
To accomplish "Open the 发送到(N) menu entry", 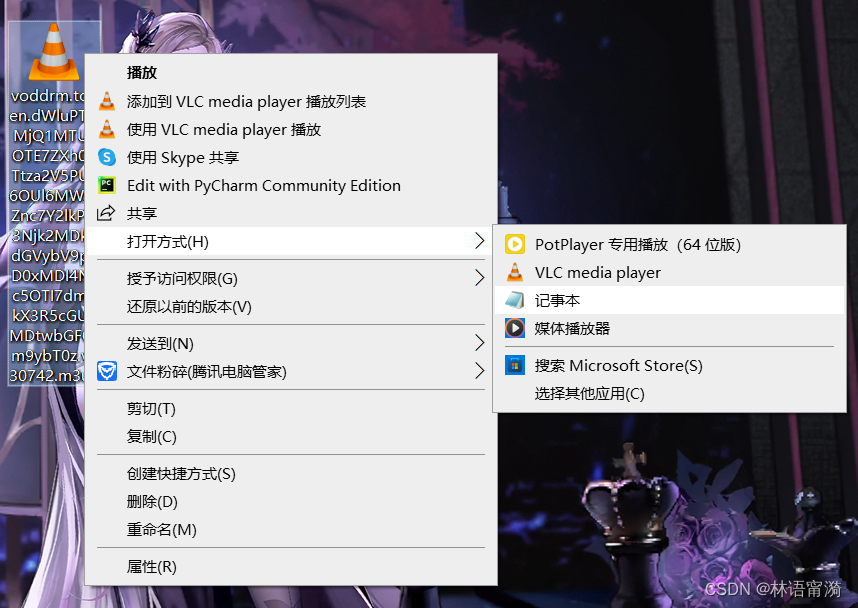I will 292,344.
